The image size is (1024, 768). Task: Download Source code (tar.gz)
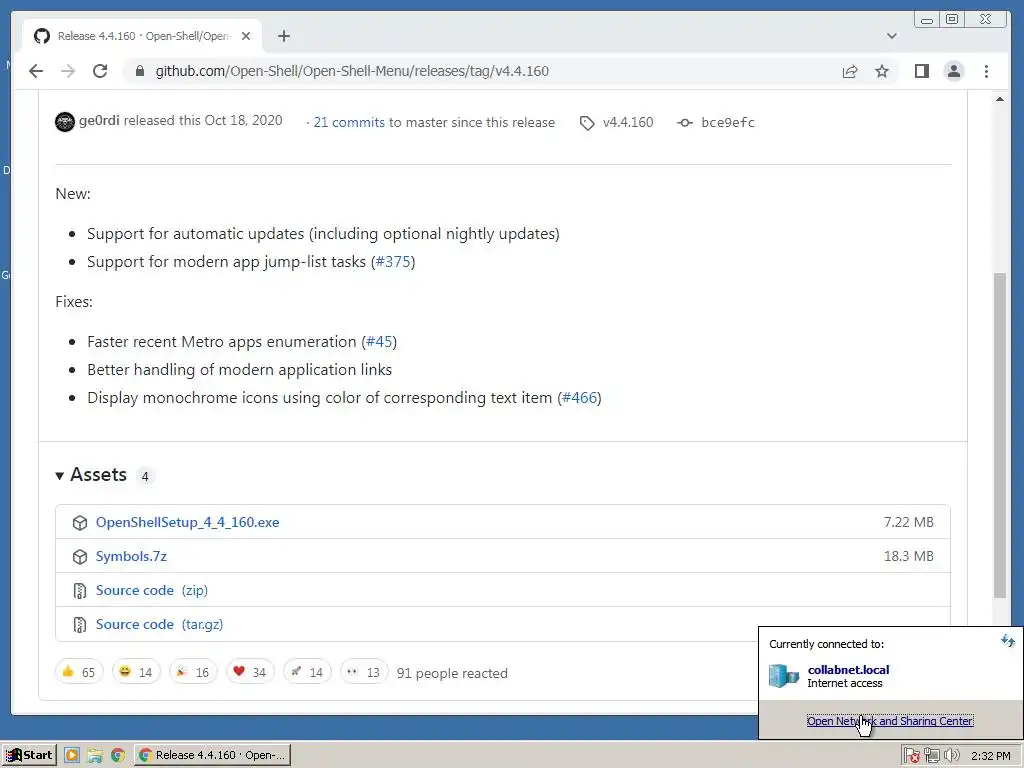pyautogui.click(x=159, y=624)
